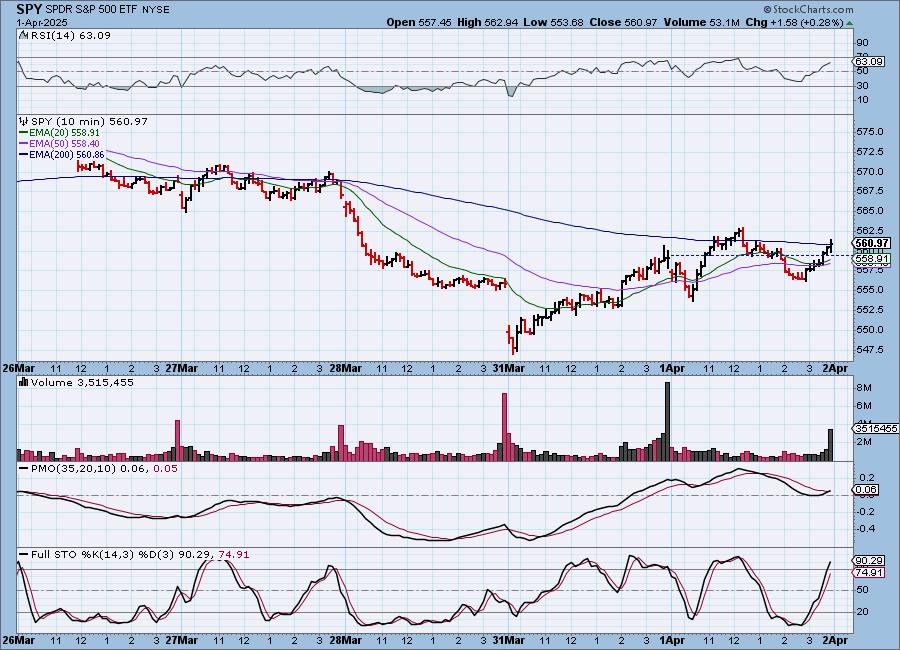Click the 0.06 PMO value tag
Viewport: 900px width, 650px height.
click(x=866, y=490)
